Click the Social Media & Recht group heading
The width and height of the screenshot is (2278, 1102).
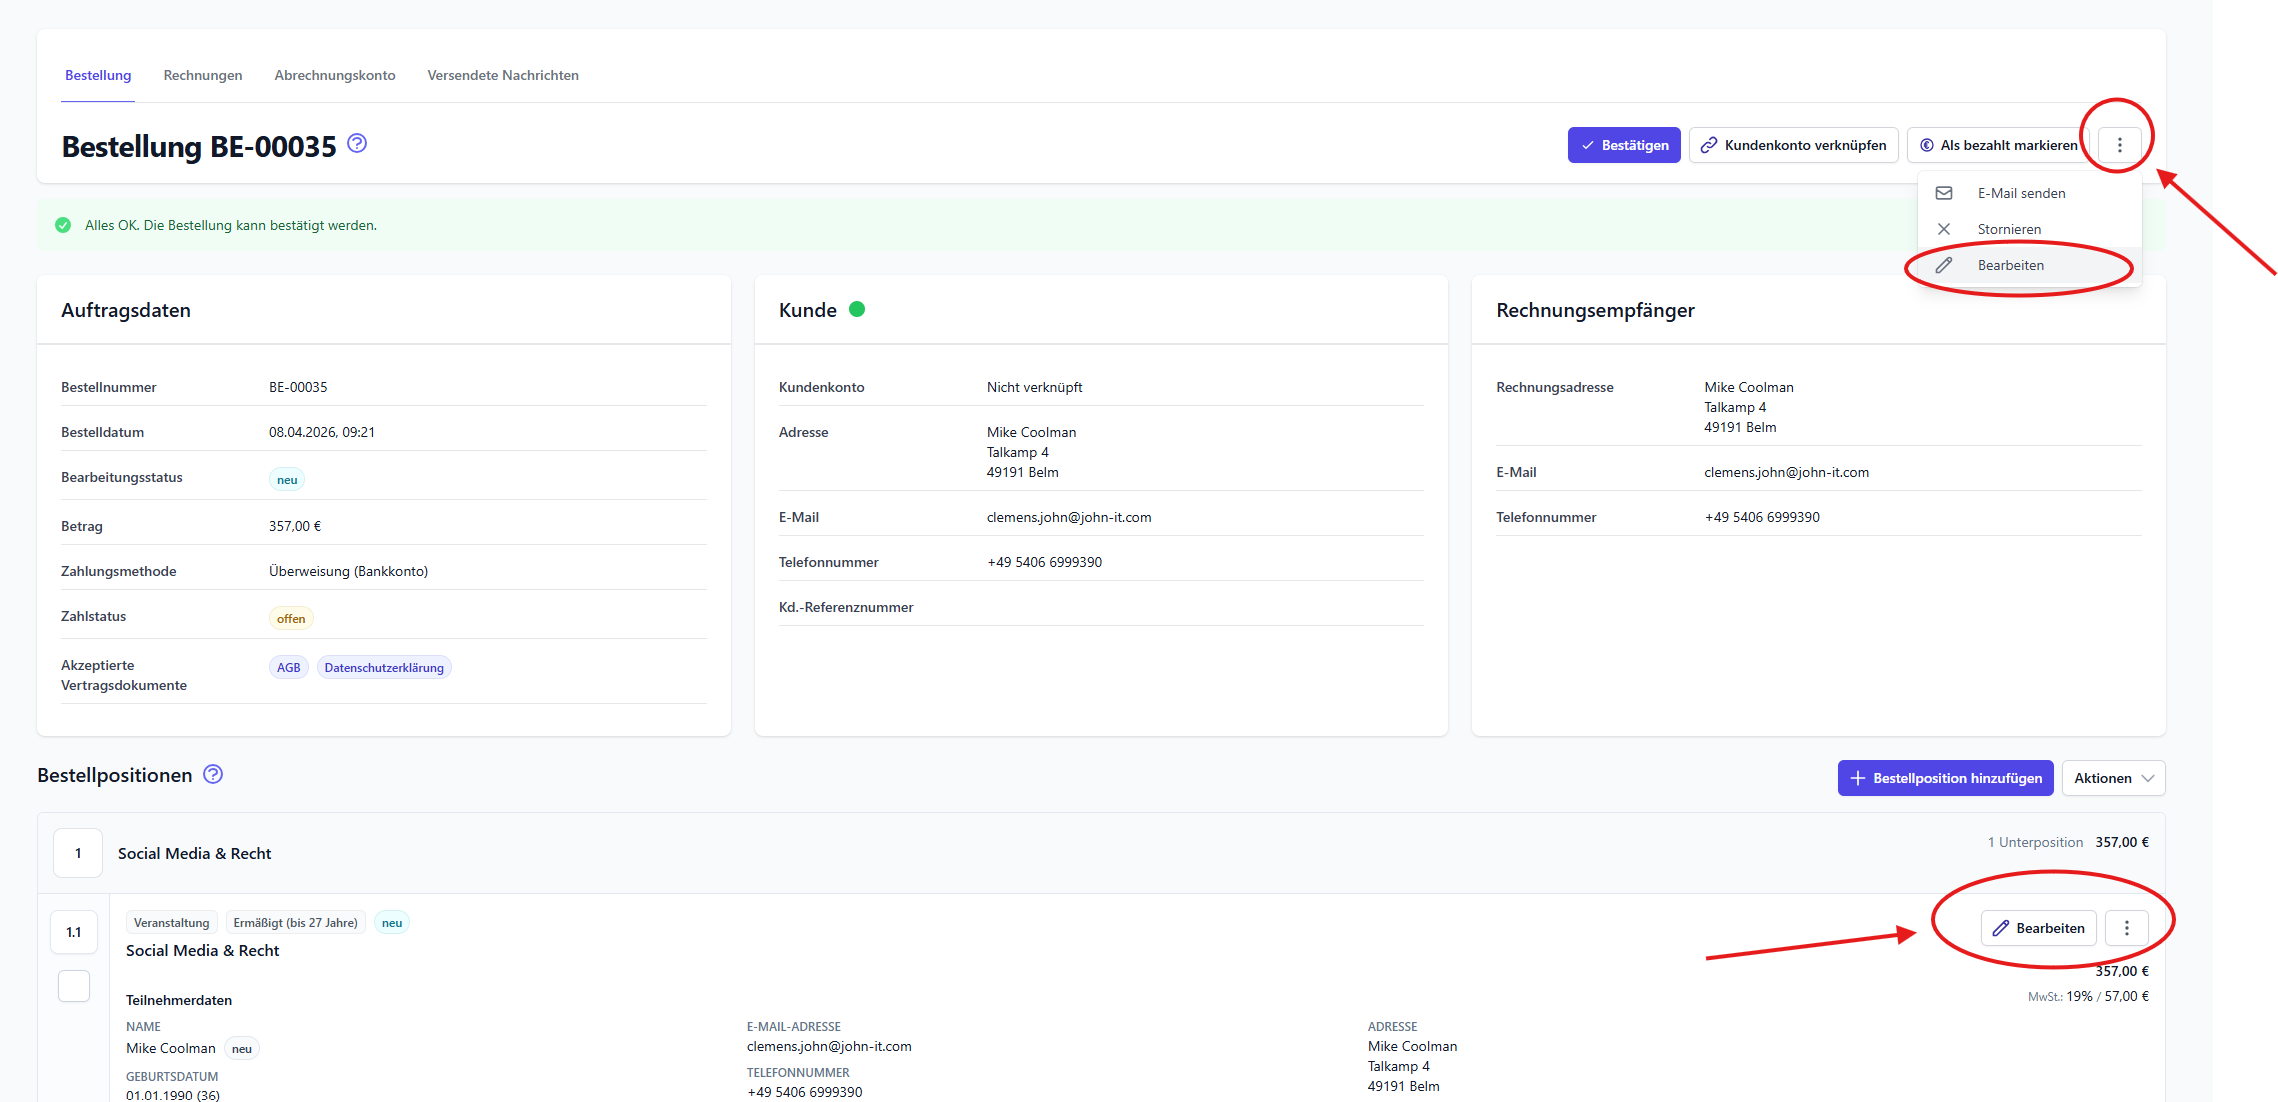coord(195,853)
